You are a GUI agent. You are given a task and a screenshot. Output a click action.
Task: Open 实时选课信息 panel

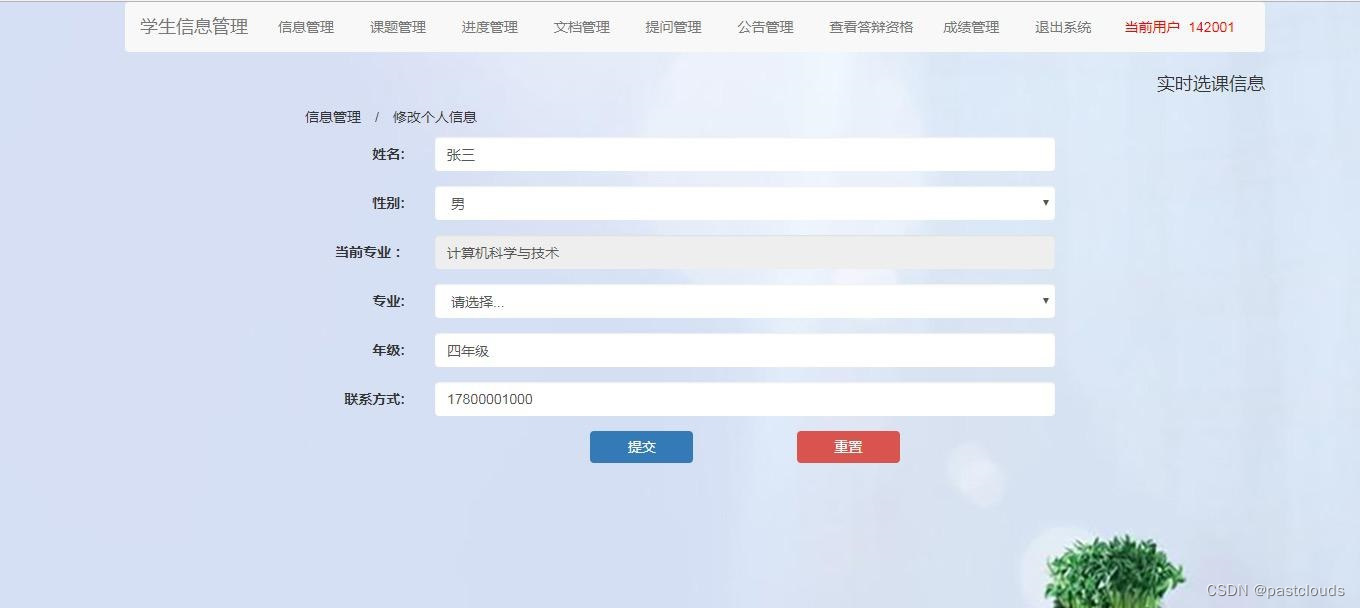pyautogui.click(x=1210, y=84)
